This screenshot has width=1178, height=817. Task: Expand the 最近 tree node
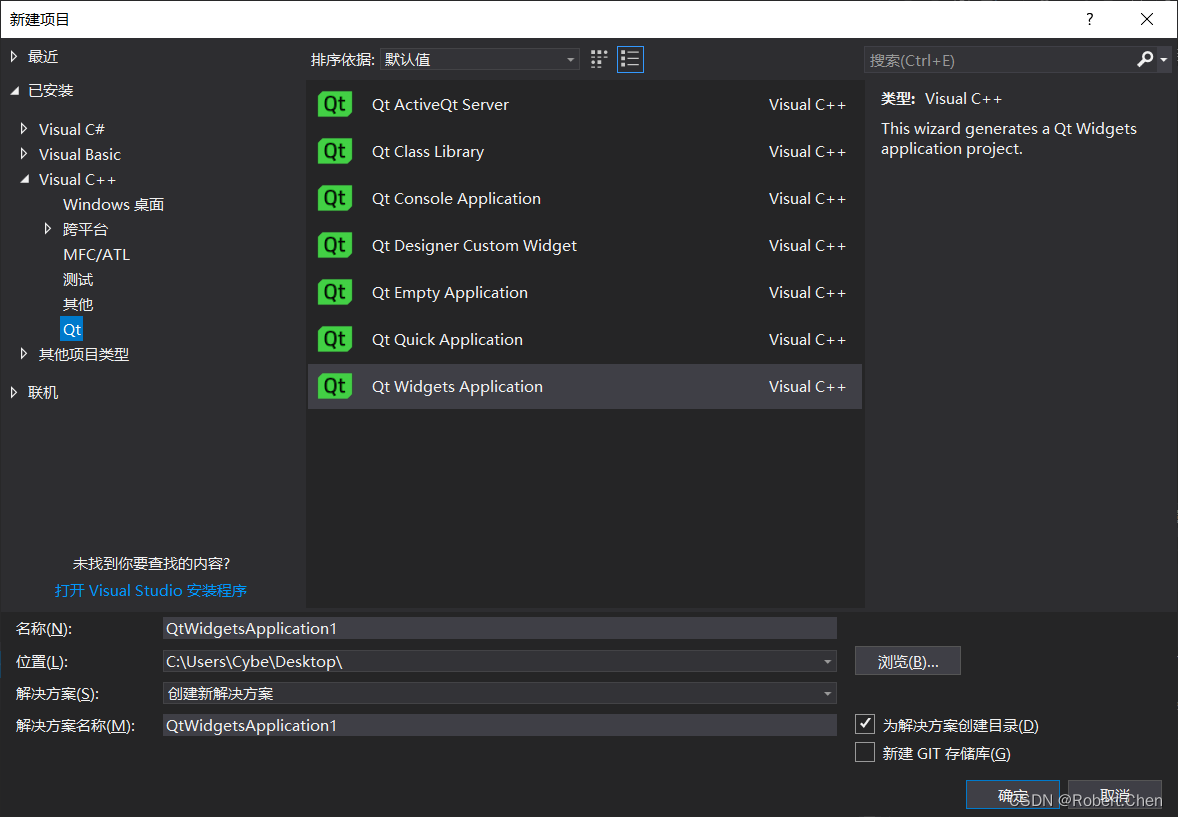pos(14,56)
